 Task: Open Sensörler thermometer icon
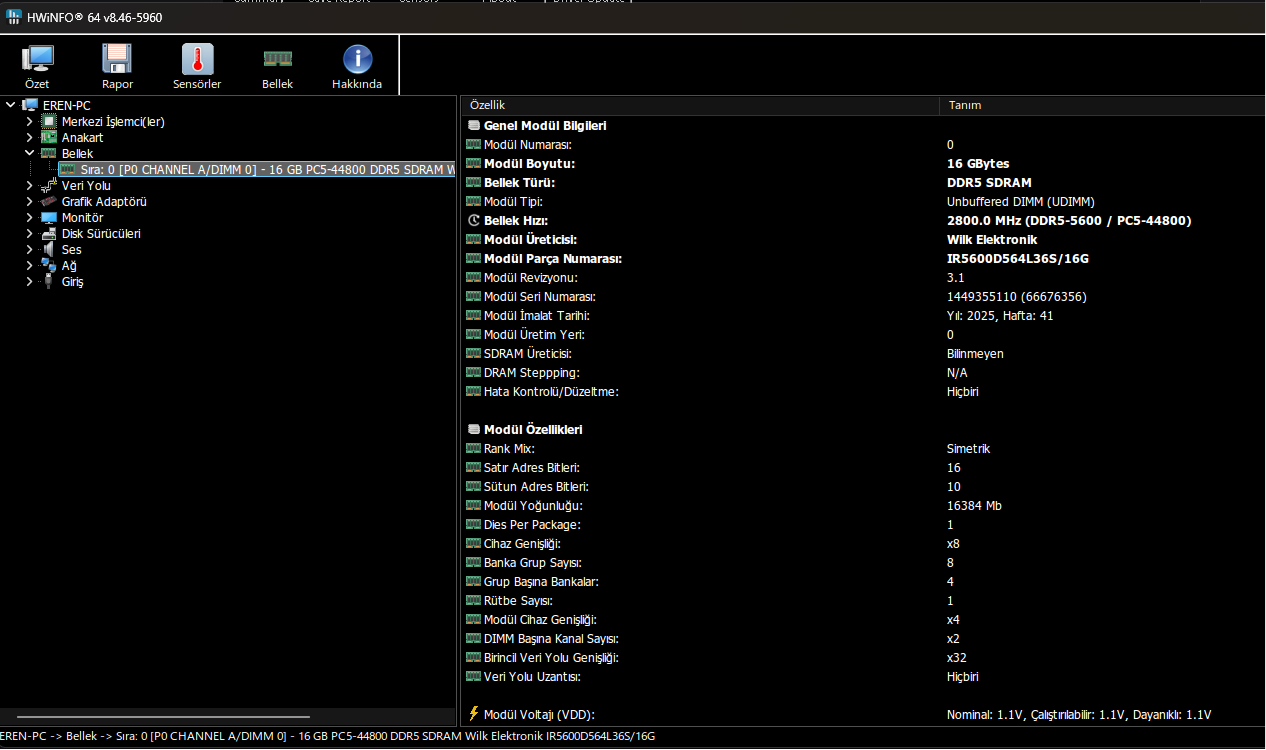click(x=197, y=60)
